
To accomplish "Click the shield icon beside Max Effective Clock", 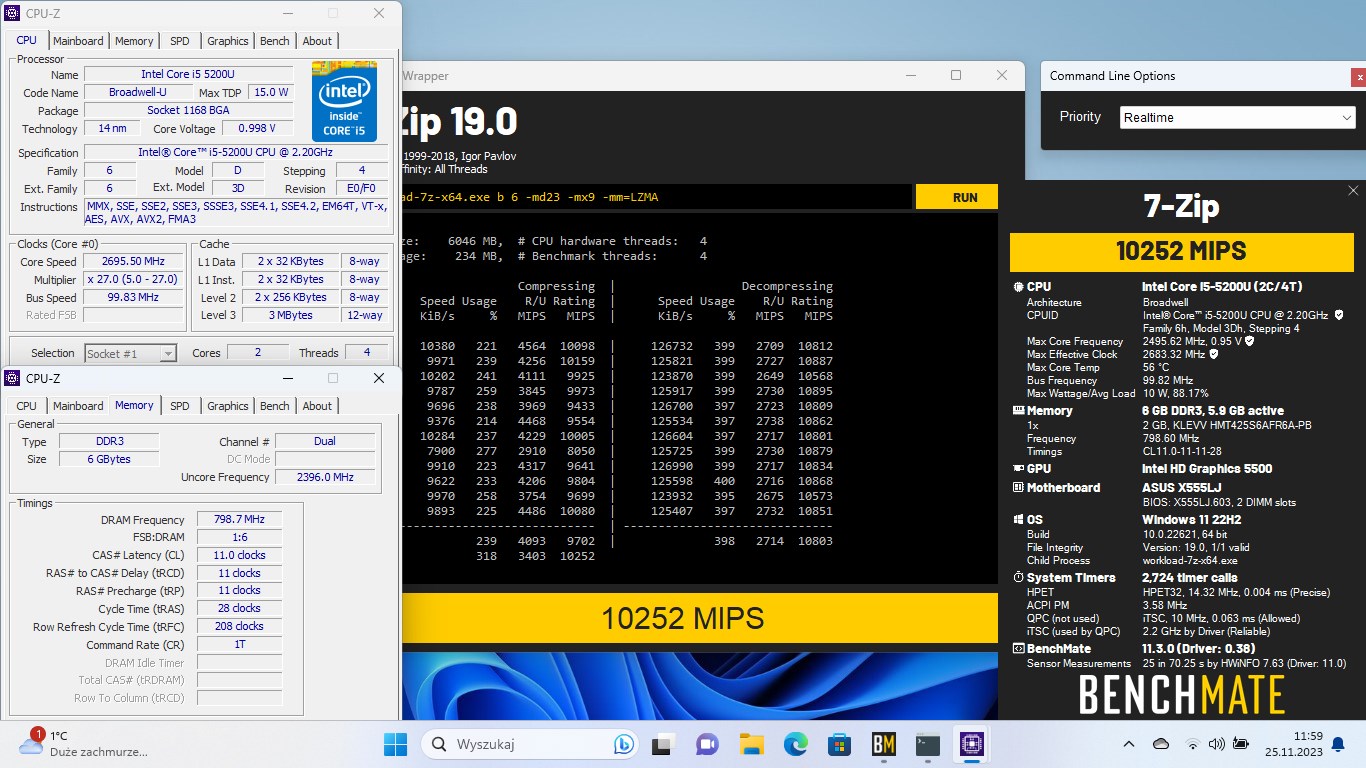I will 1213,354.
